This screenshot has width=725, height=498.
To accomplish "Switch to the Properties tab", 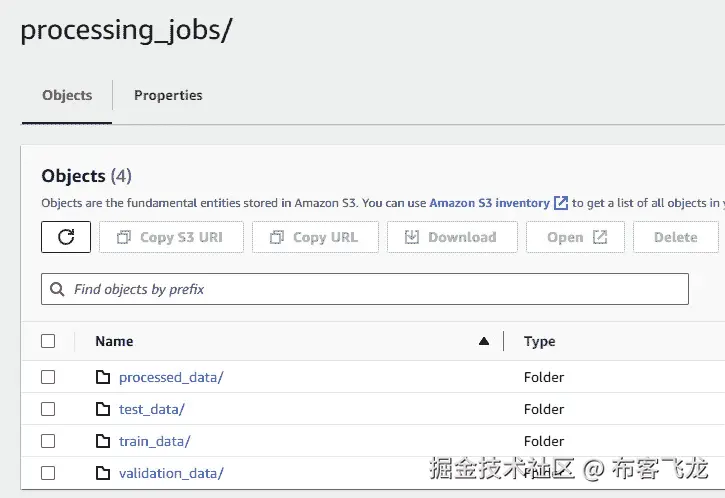I will click(x=168, y=95).
